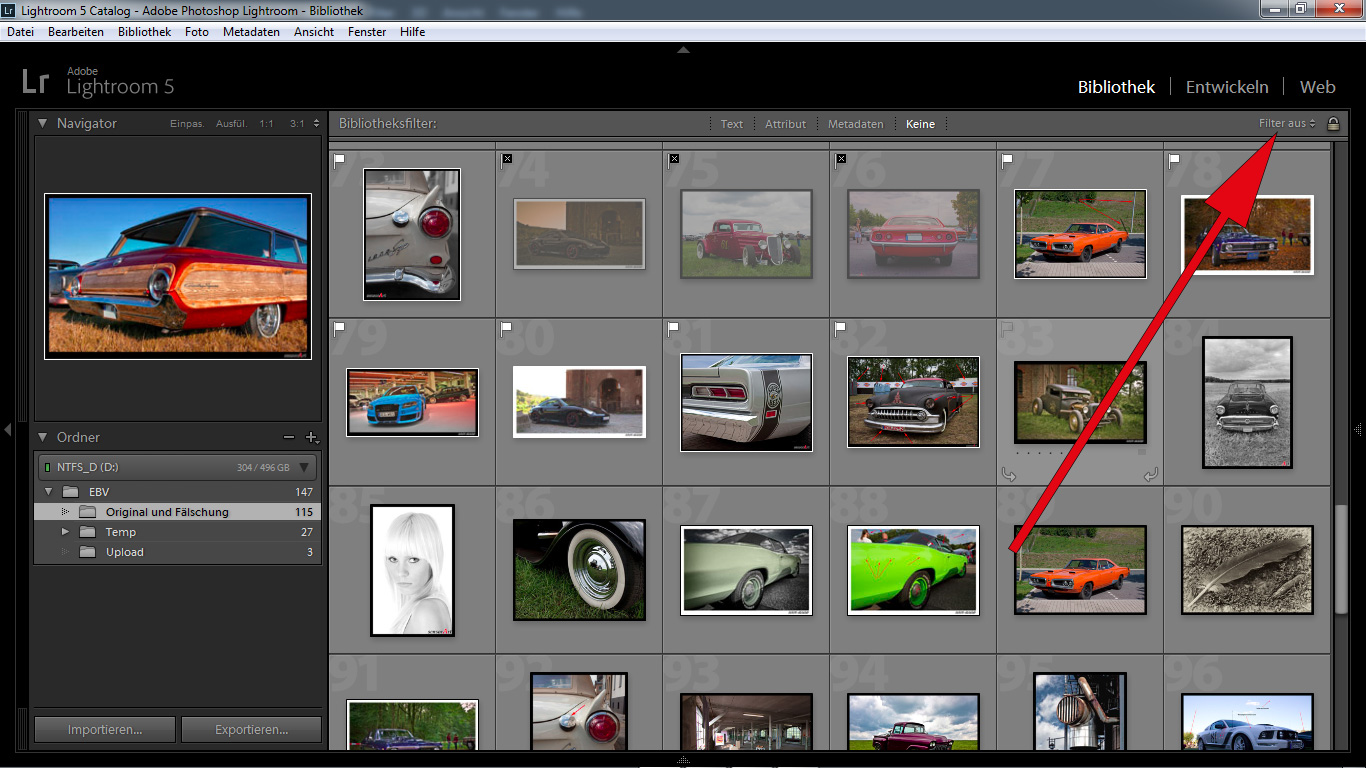Set Navigator zoom to Einpas.
Screen dimensions: 1366x768
pos(187,124)
